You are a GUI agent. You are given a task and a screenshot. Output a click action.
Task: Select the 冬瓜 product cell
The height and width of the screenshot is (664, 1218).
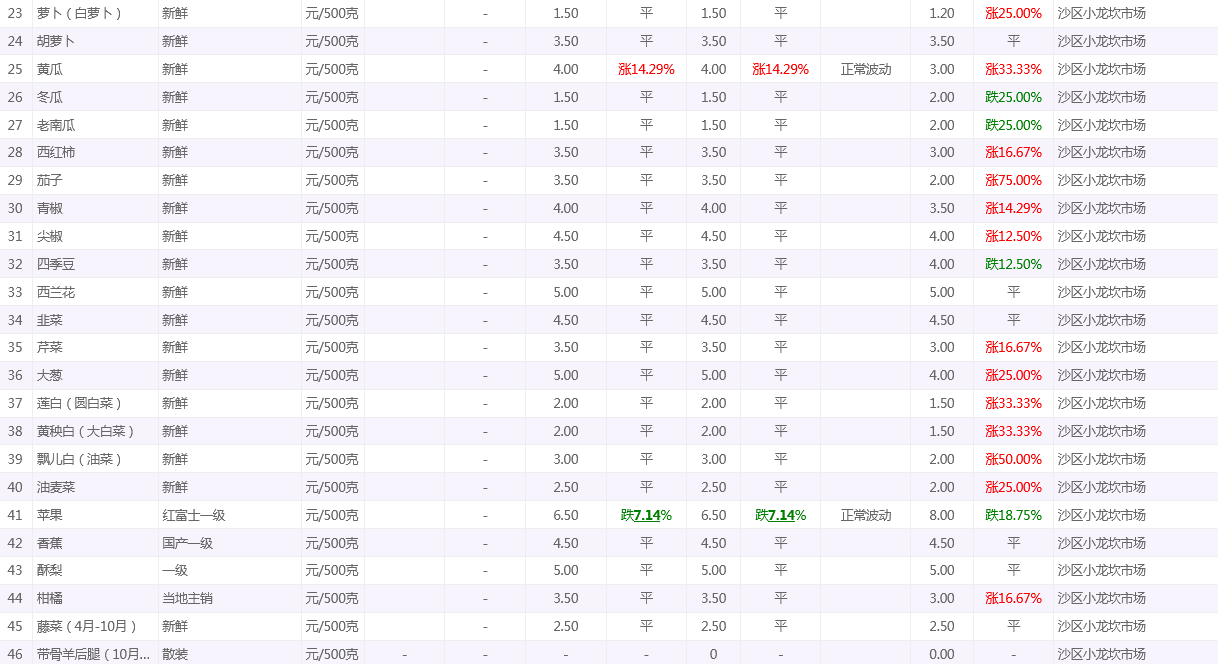(x=50, y=97)
